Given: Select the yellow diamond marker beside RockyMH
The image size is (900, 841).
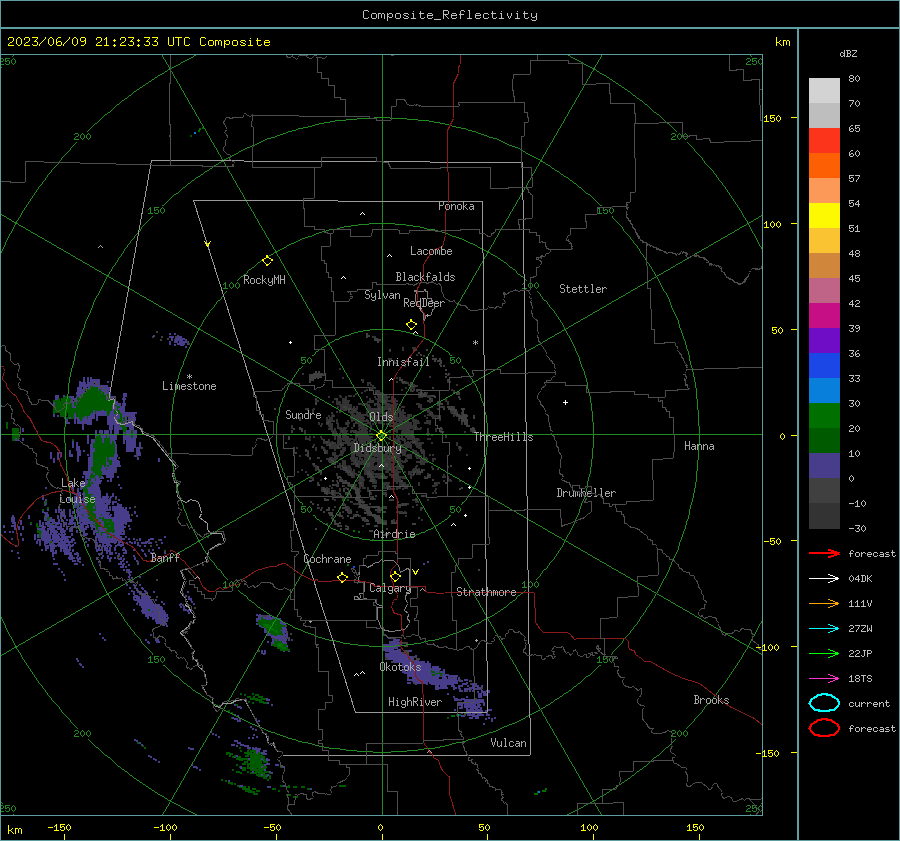Looking at the screenshot, I should 267,261.
